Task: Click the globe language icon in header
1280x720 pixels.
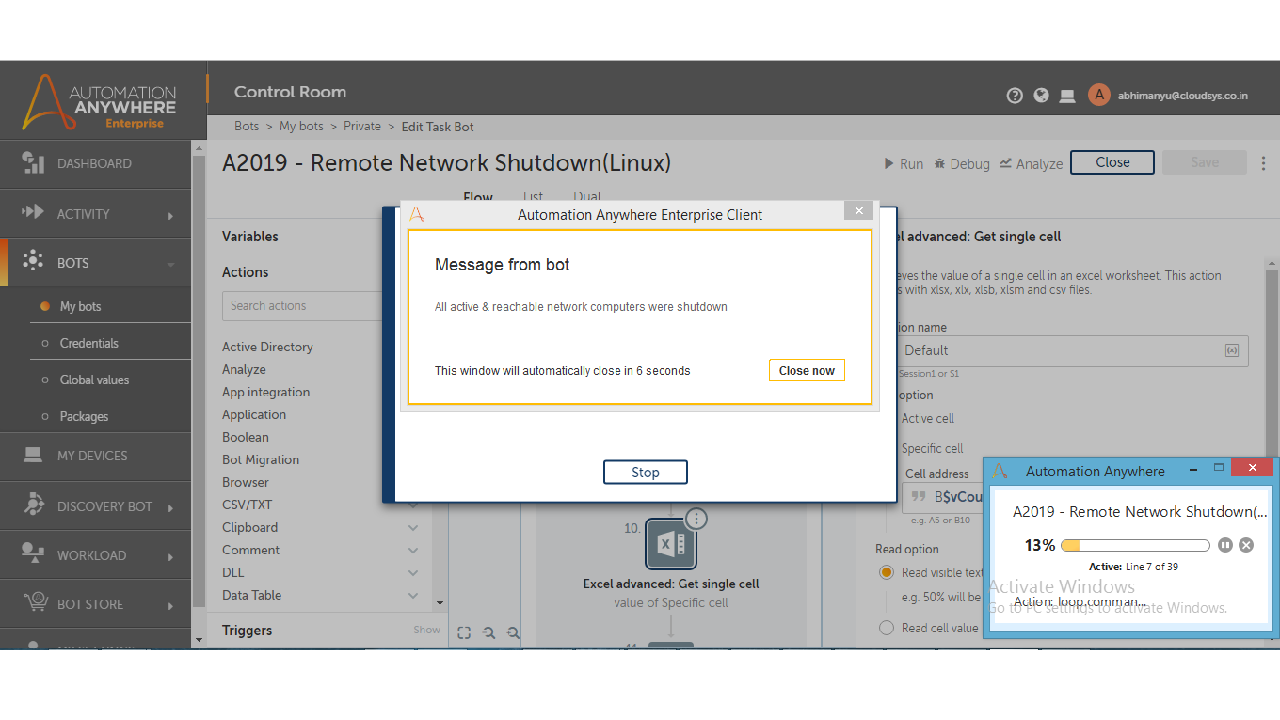Action: 1041,96
